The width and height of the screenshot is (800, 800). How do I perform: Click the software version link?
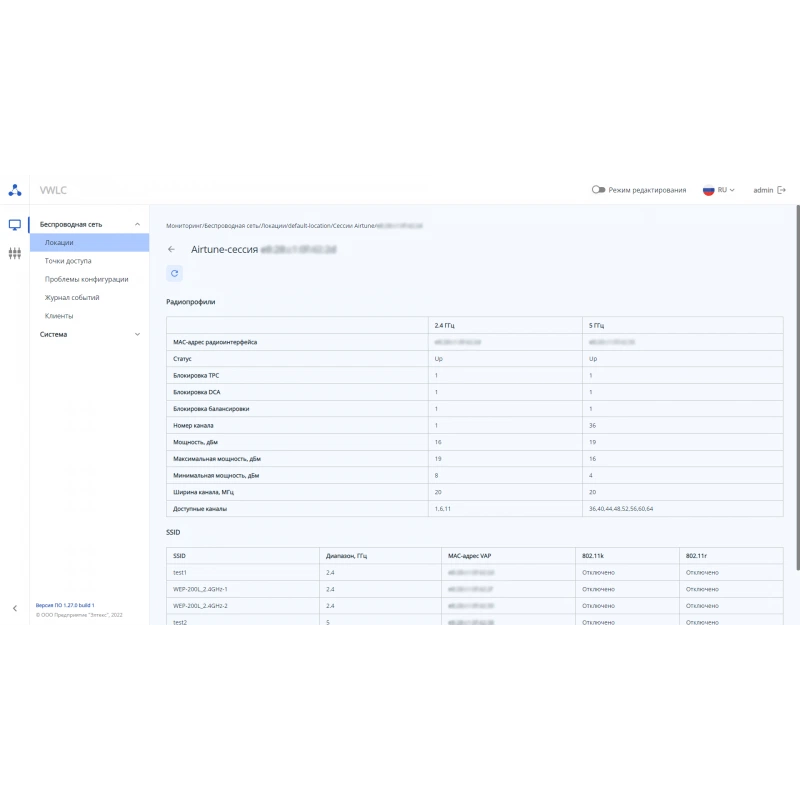click(65, 605)
